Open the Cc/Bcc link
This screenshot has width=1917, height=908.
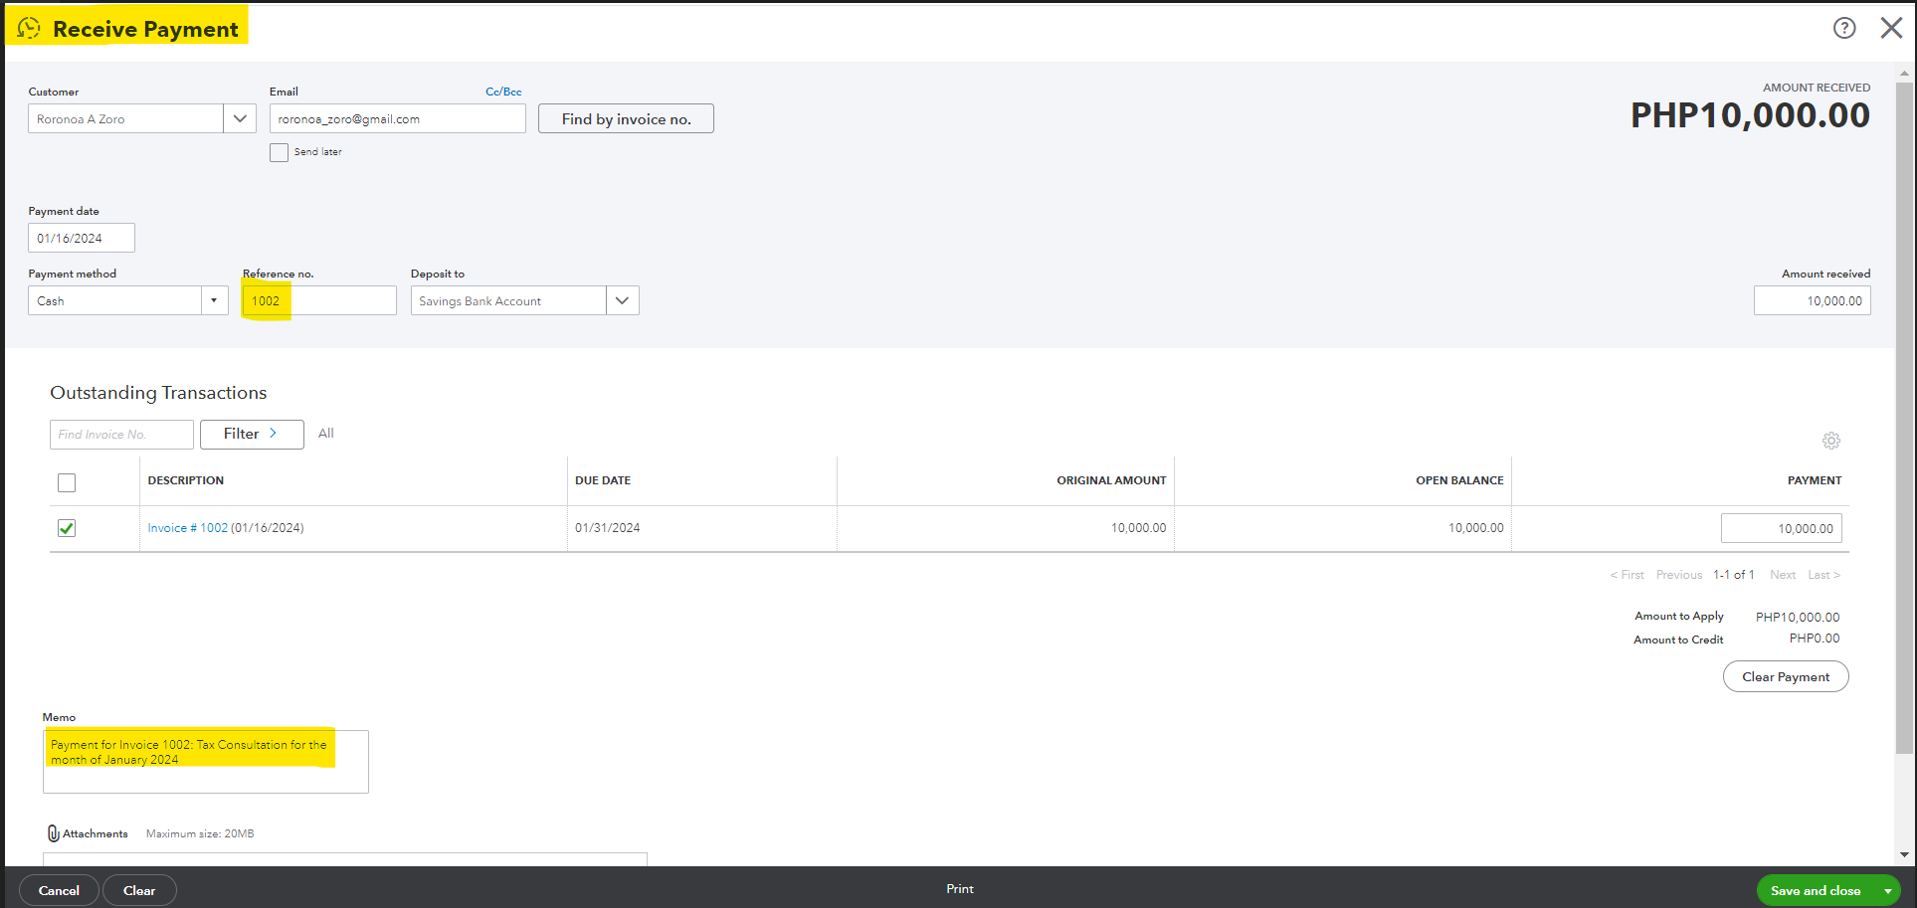(503, 92)
